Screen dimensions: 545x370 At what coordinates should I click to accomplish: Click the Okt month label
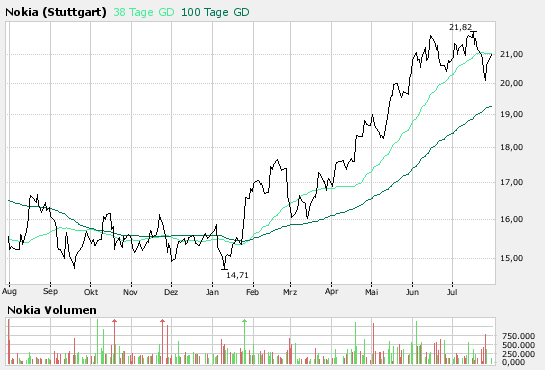pyautogui.click(x=91, y=292)
